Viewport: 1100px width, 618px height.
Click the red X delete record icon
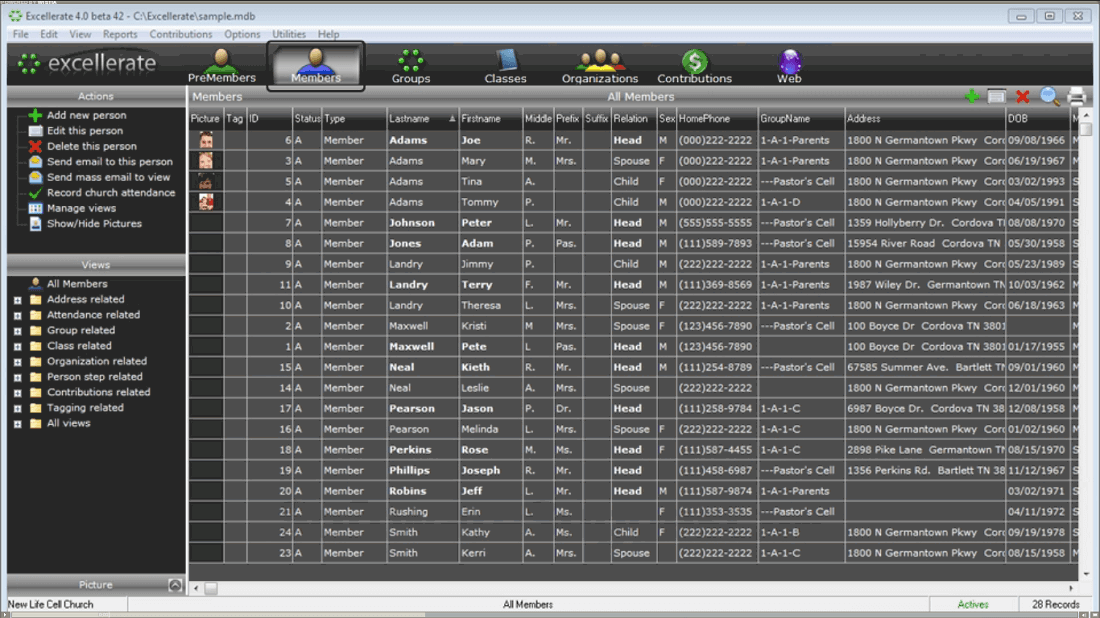[1024, 96]
